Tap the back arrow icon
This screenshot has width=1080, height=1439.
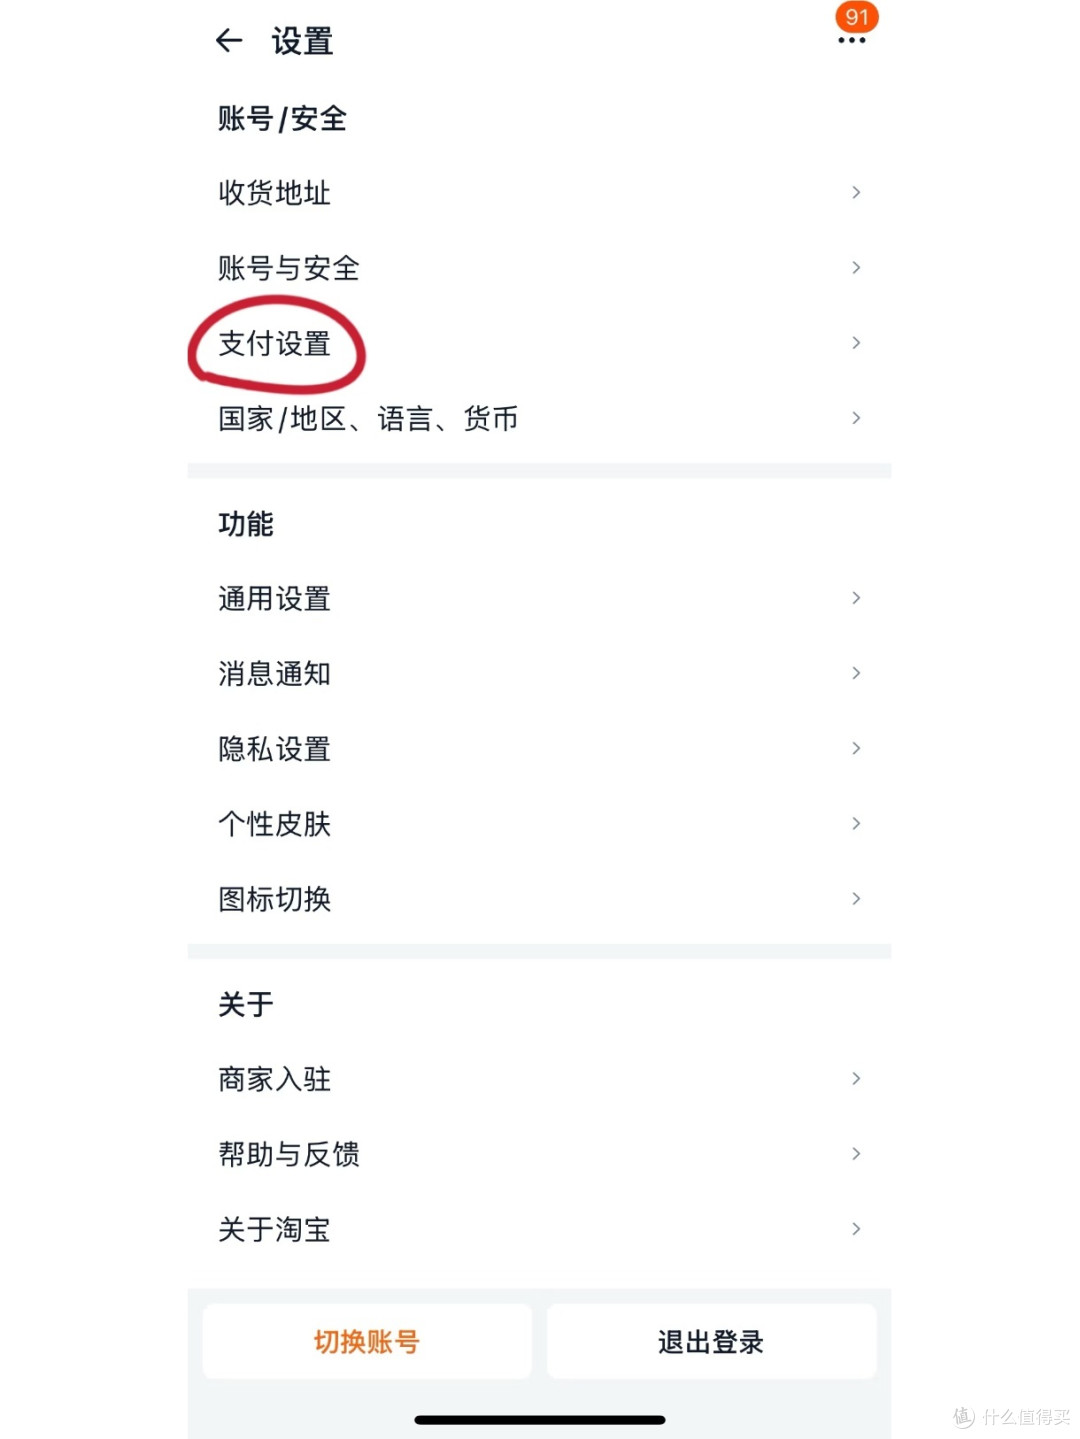(x=229, y=41)
